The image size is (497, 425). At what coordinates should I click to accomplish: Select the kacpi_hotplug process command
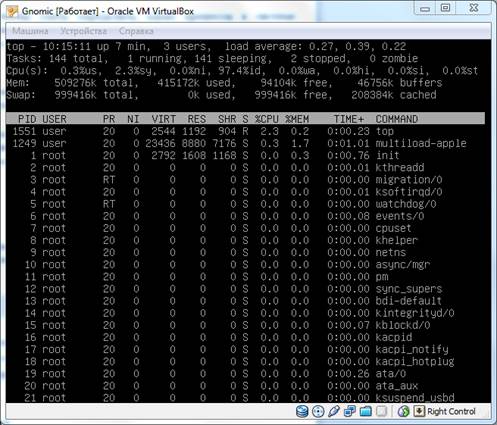click(x=415, y=362)
